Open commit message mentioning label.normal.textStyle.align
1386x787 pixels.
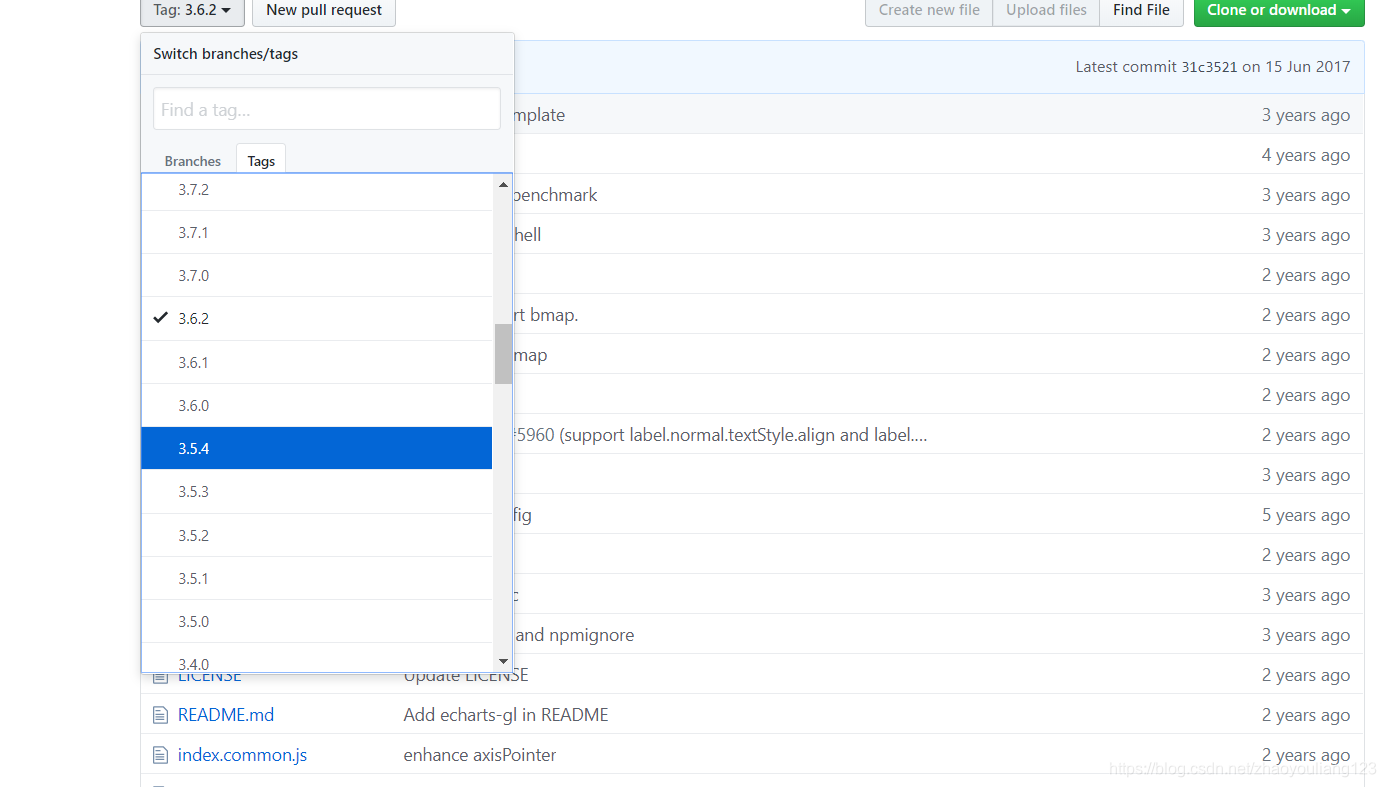click(720, 435)
